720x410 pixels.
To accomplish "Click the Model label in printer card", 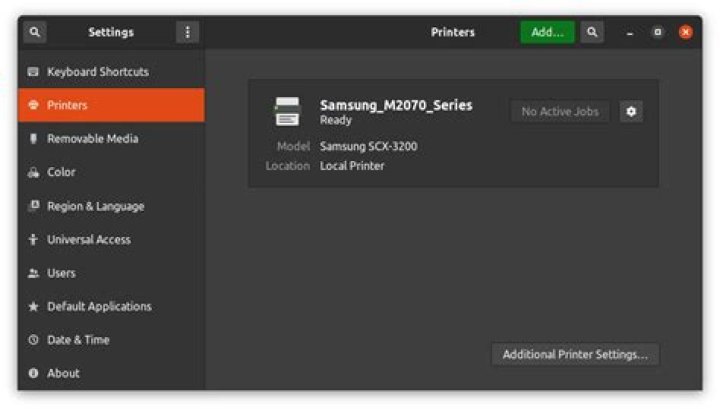I will click(293, 146).
